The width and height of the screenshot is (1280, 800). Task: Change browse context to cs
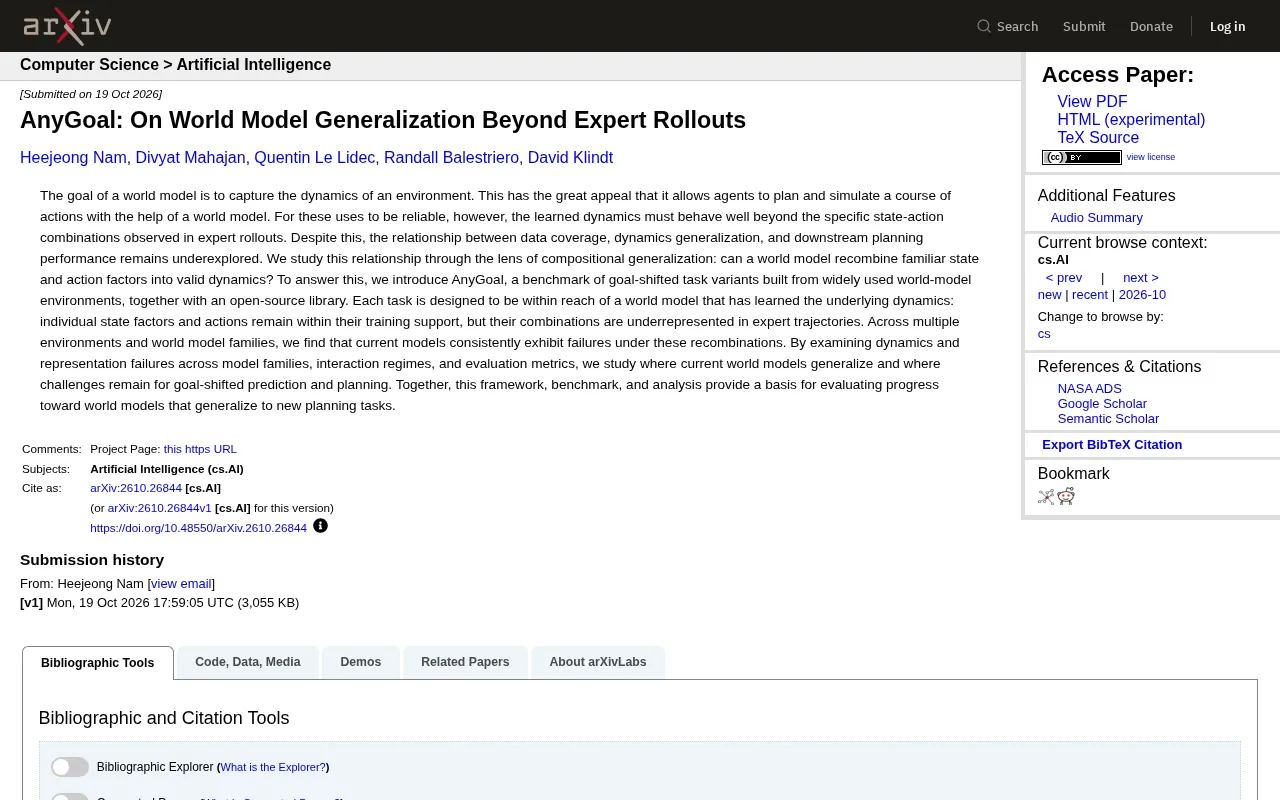[1044, 334]
